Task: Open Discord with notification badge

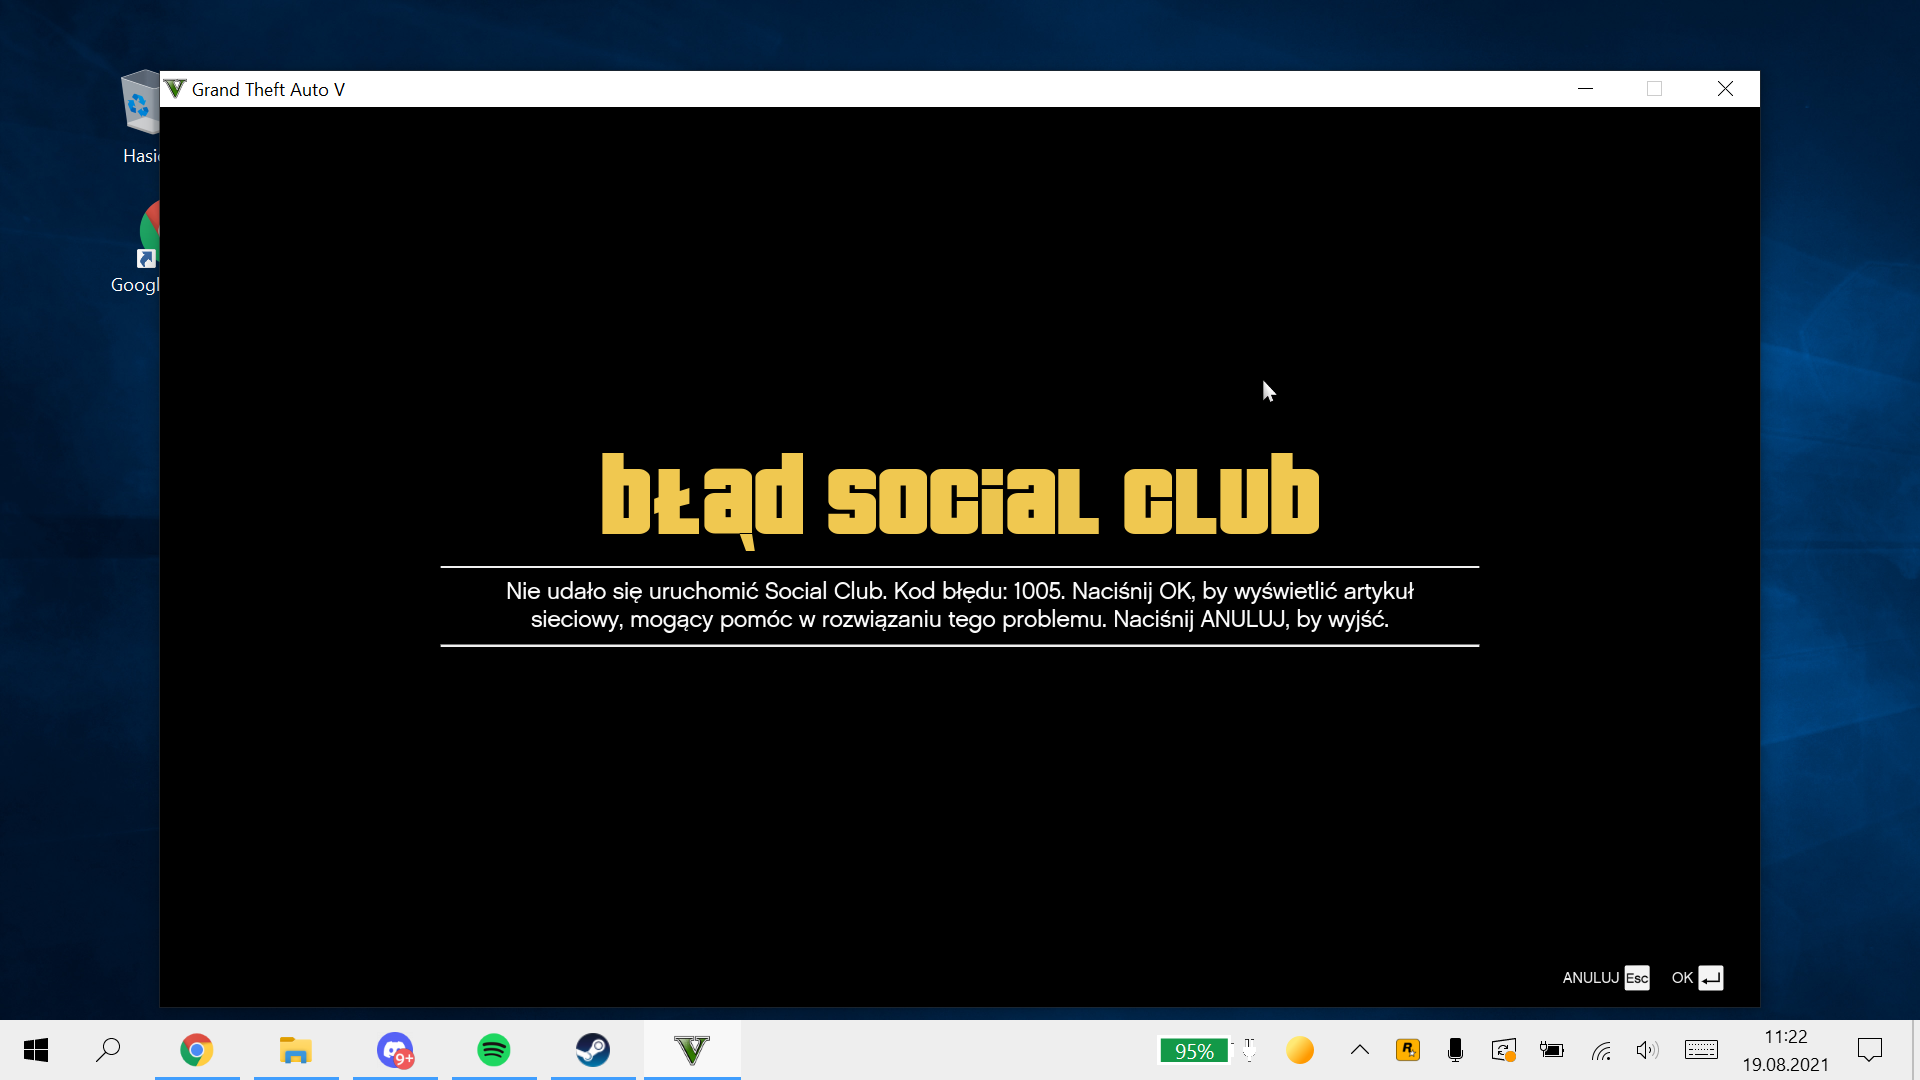Action: click(x=395, y=1050)
